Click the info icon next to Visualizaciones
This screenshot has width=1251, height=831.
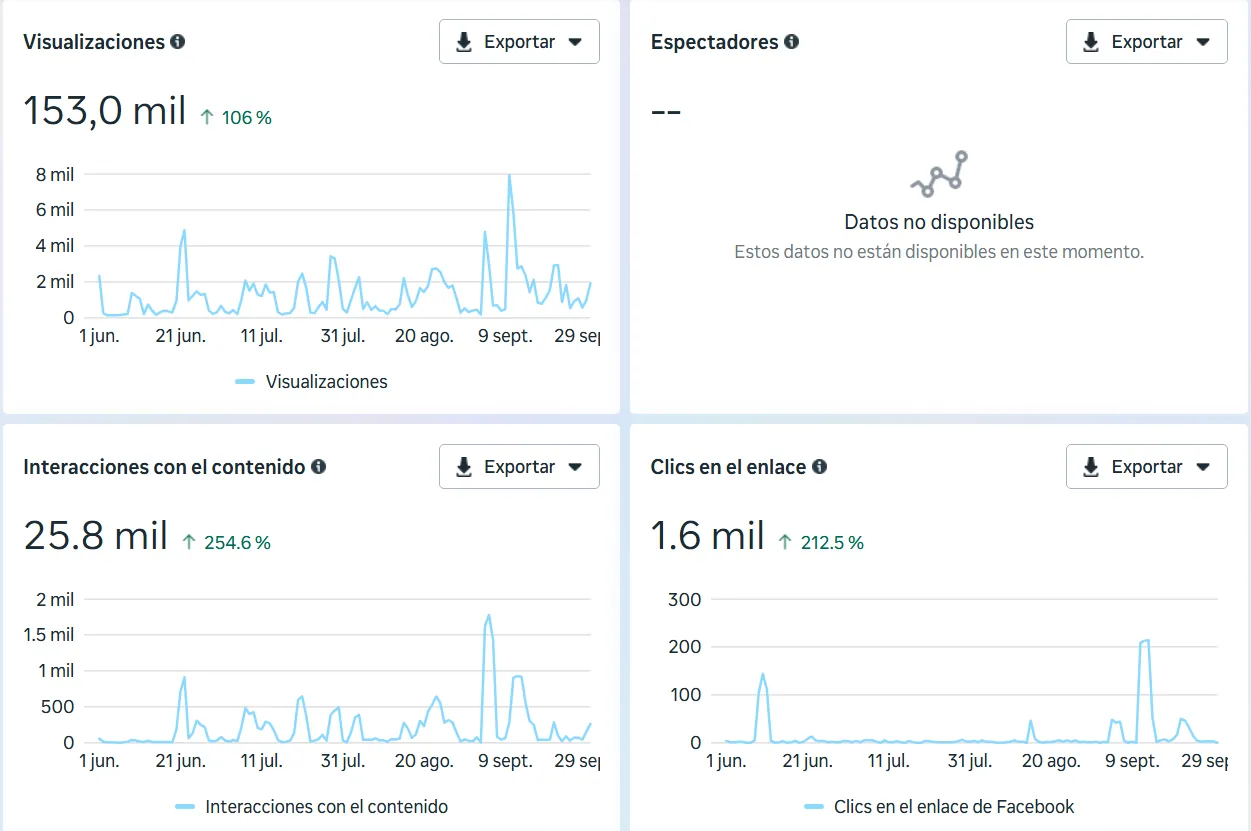tap(177, 42)
